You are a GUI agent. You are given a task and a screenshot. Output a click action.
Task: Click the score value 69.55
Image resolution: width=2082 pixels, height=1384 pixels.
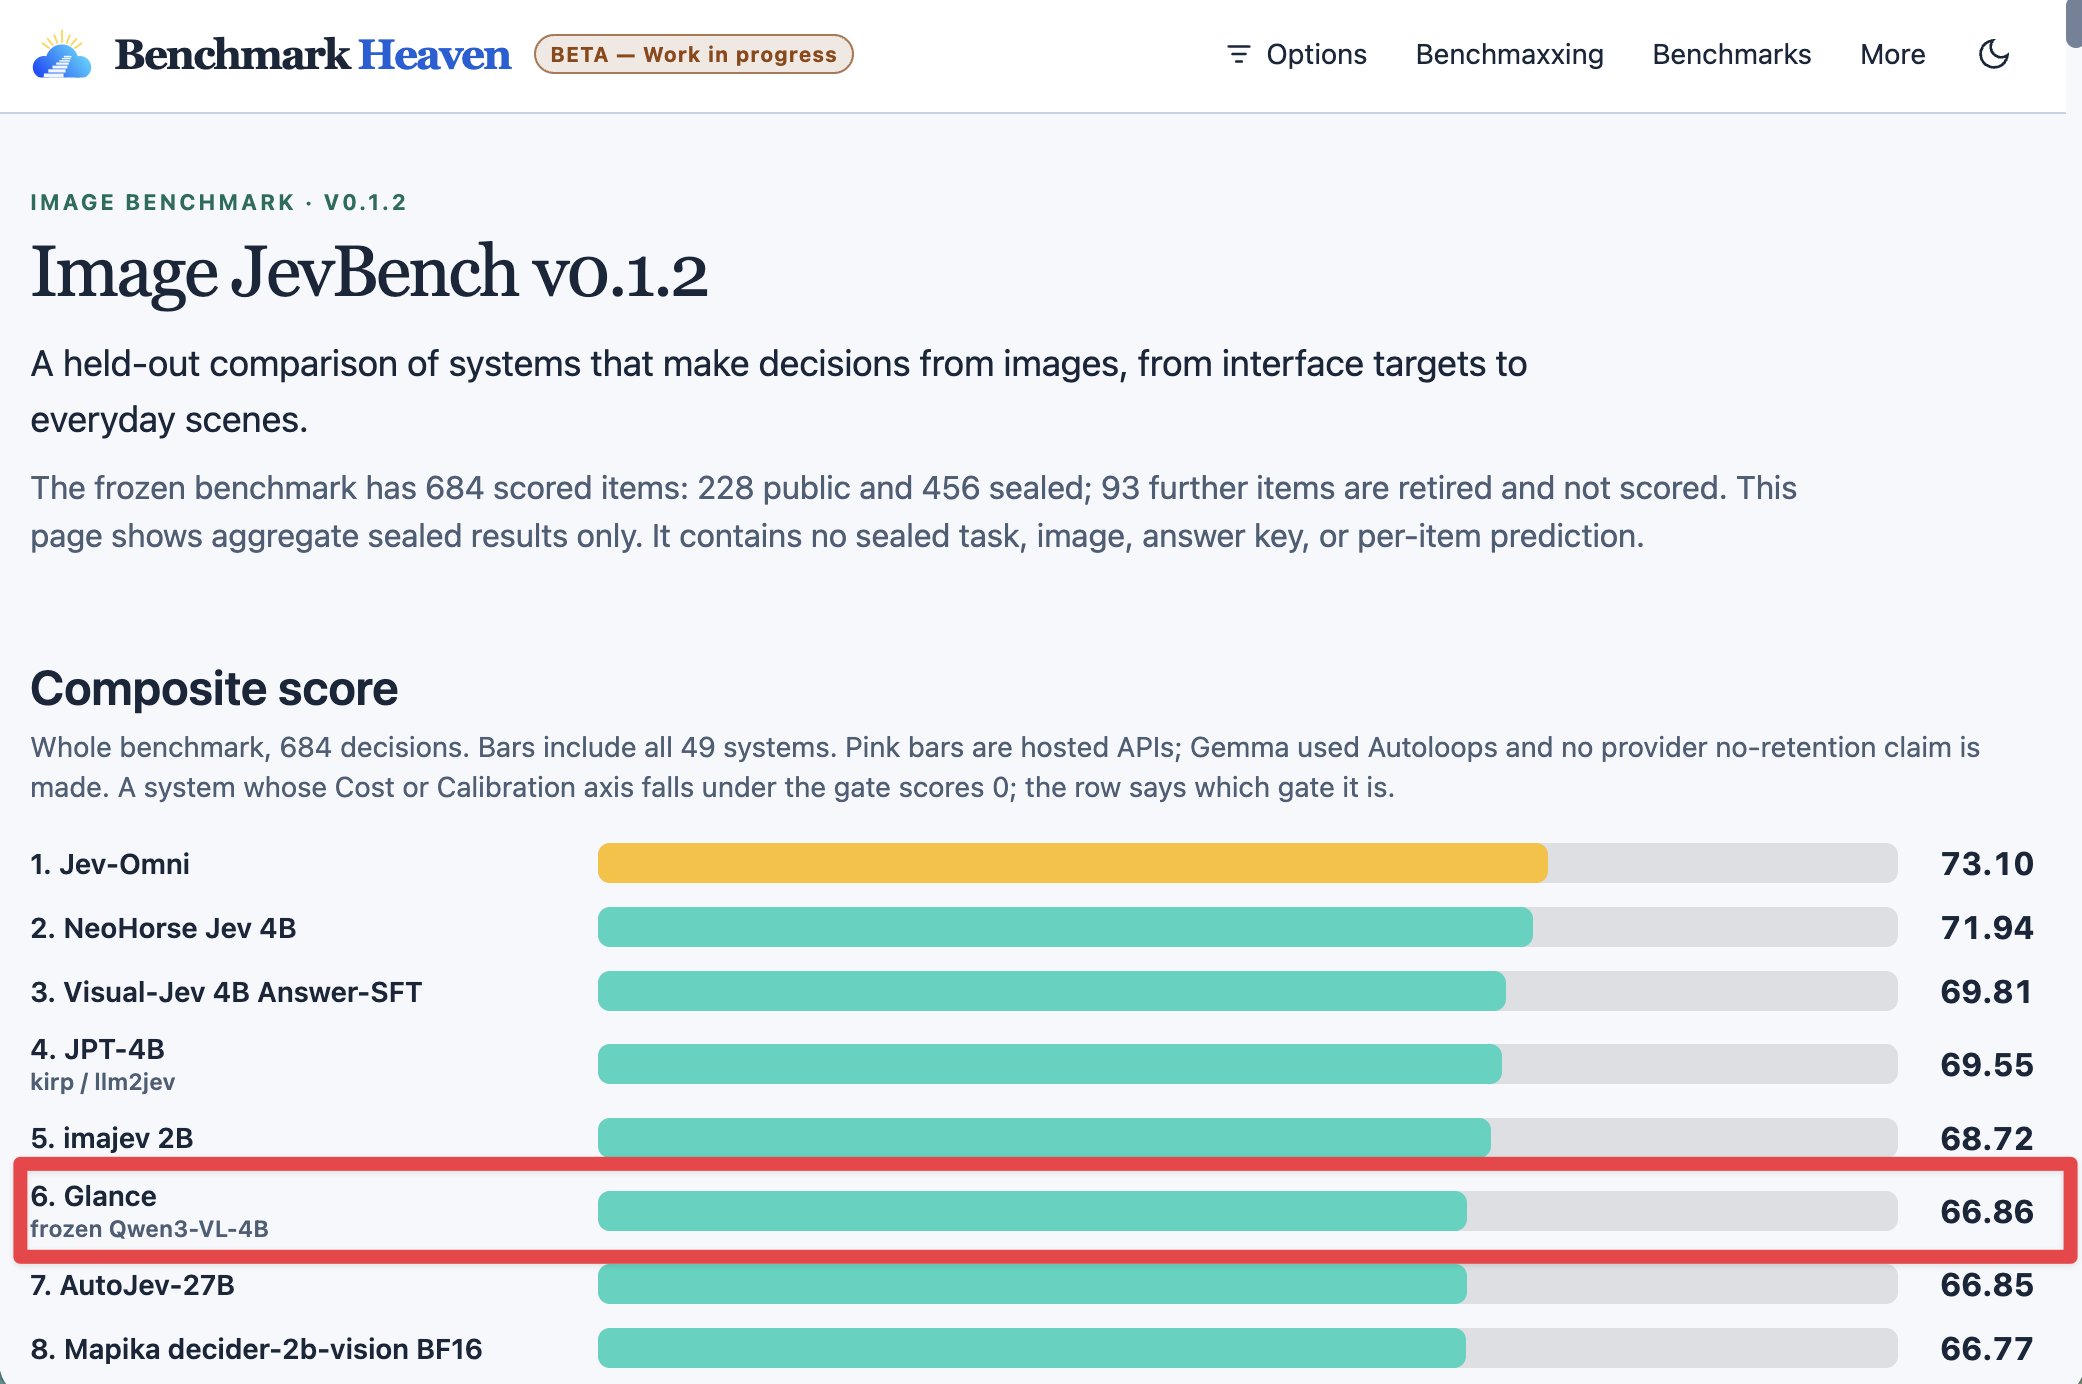tap(1987, 1065)
